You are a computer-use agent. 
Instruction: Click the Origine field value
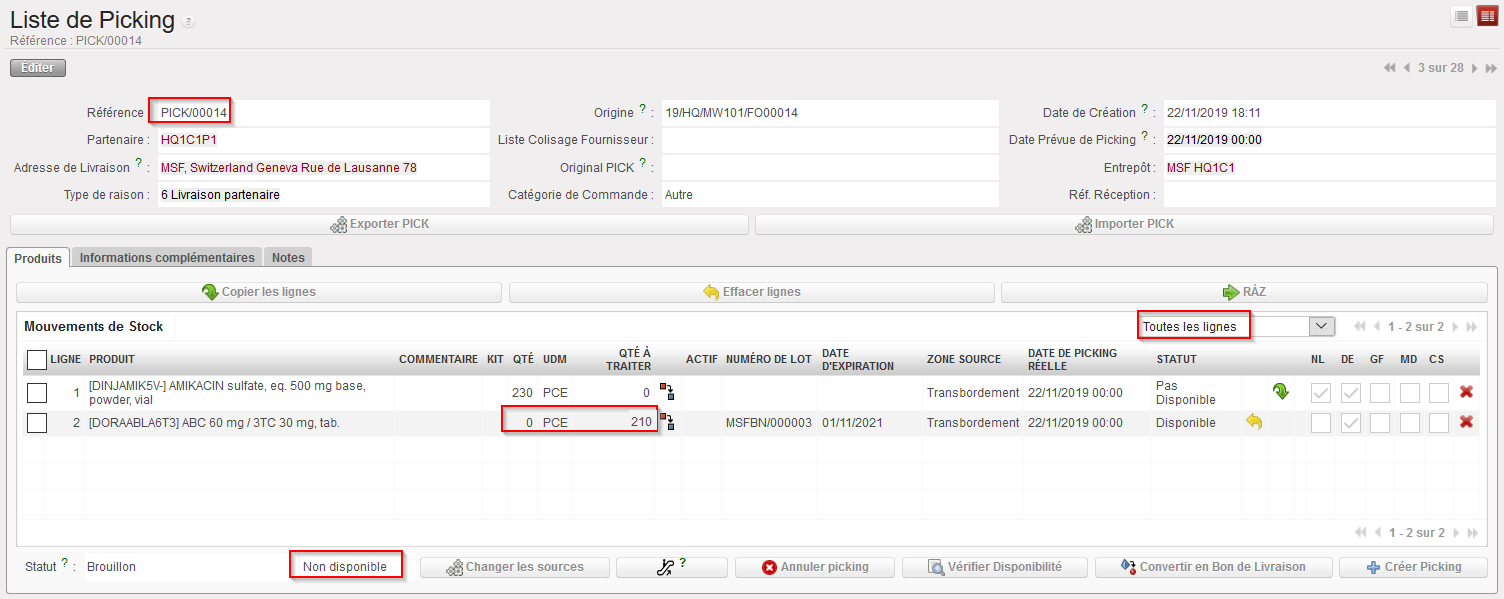[x=830, y=113]
